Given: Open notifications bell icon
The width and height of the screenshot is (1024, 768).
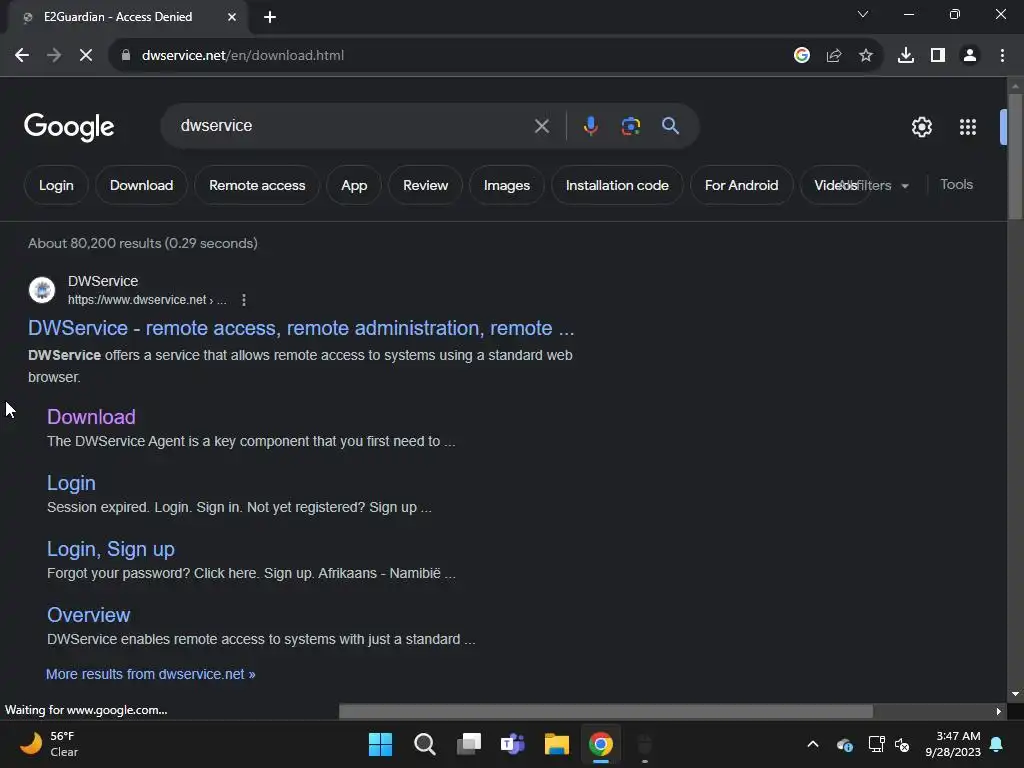Looking at the screenshot, I should [997, 744].
